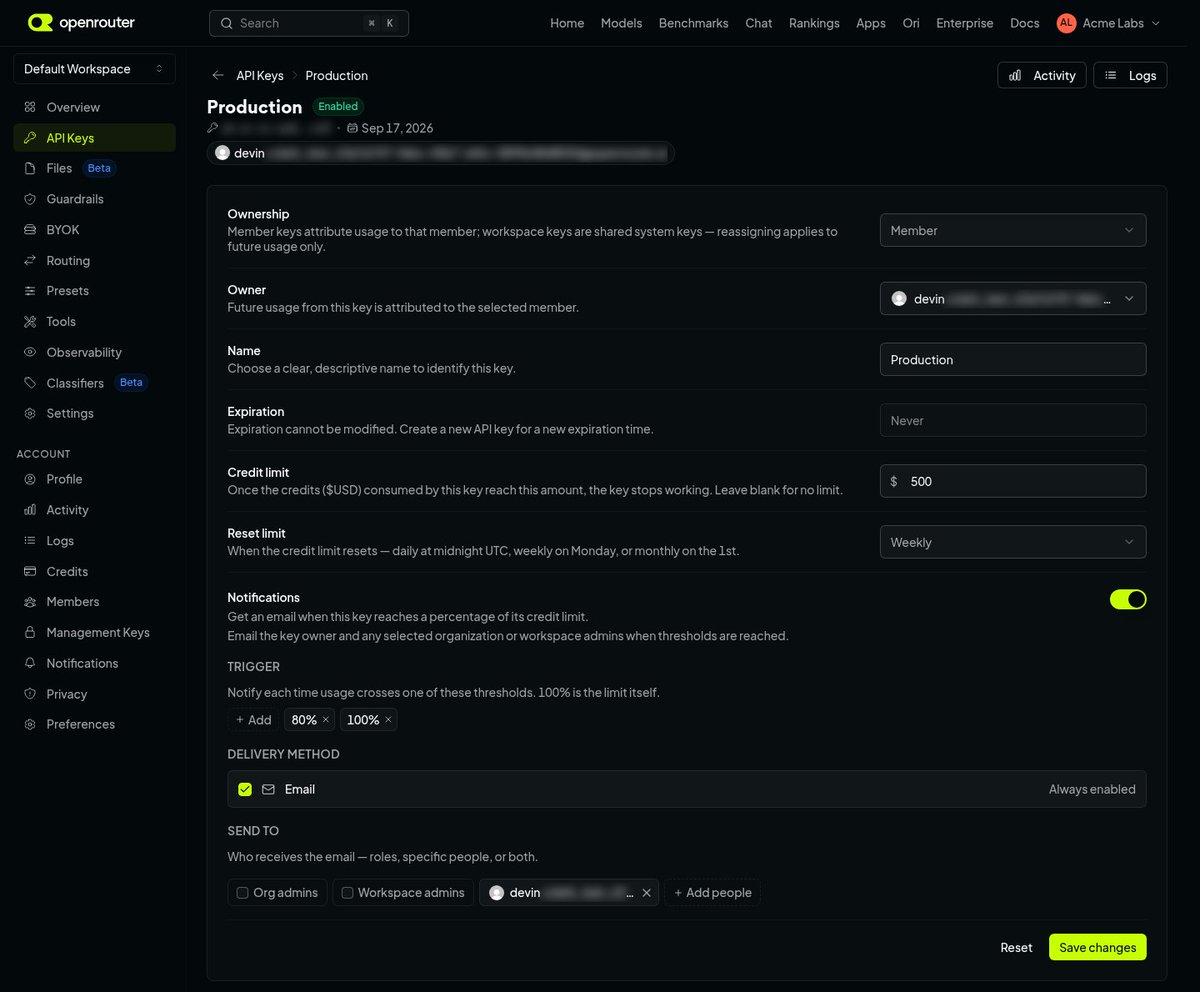Click the Search box in header
Screen dimensions: 1200x992
click(309, 23)
